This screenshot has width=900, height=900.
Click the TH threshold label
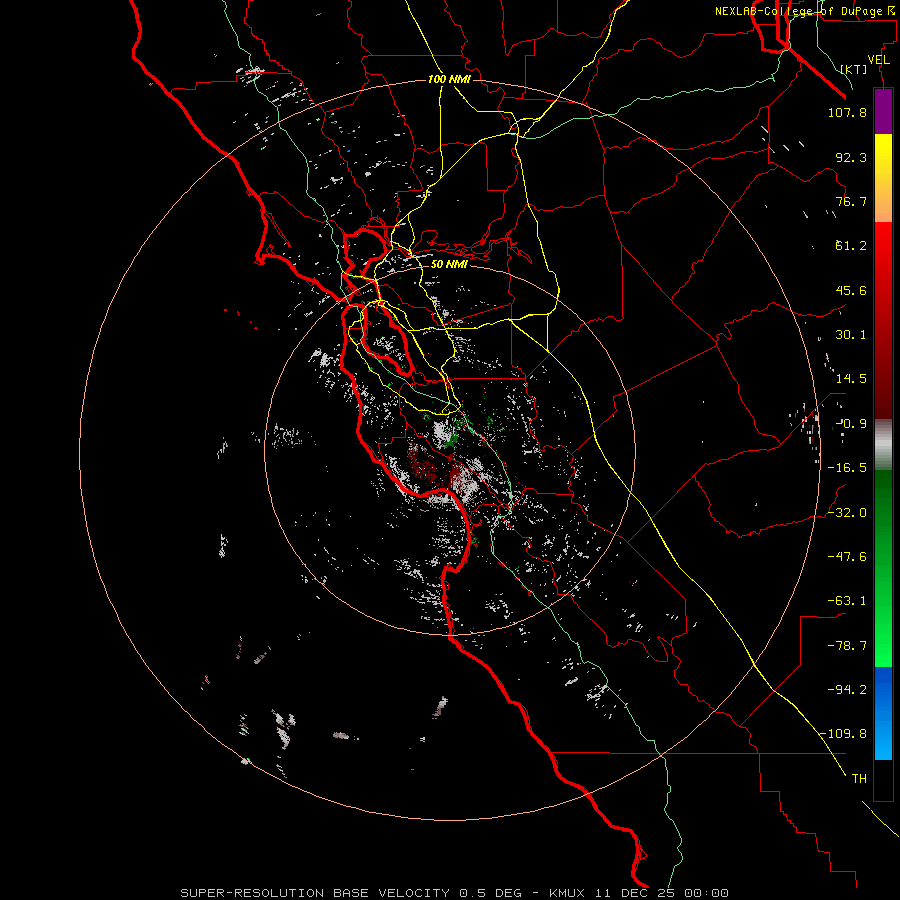859,779
